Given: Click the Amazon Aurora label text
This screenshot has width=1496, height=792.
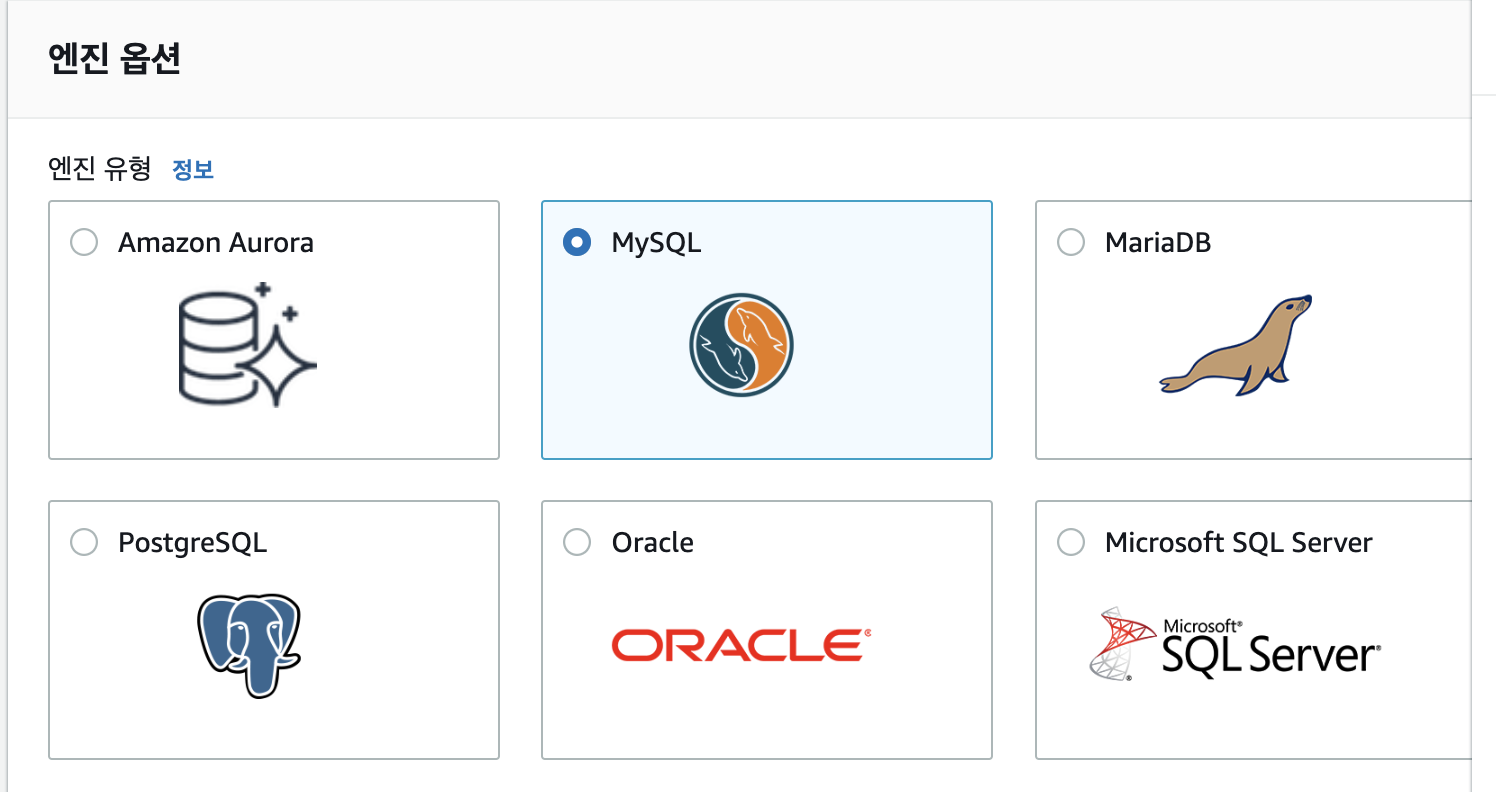Looking at the screenshot, I should 216,243.
